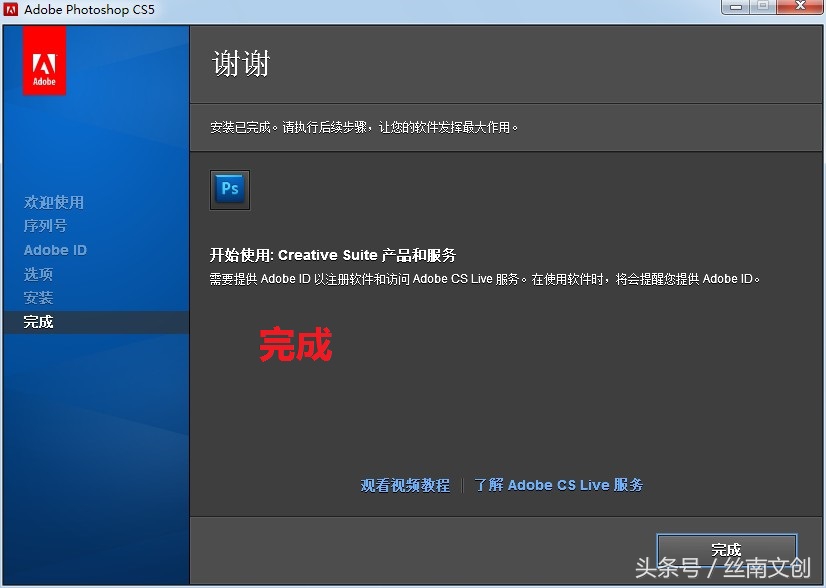Open the 了解 Adobe CS Live 服务 link
Viewport: 826px width, 588px height.
tap(560, 484)
